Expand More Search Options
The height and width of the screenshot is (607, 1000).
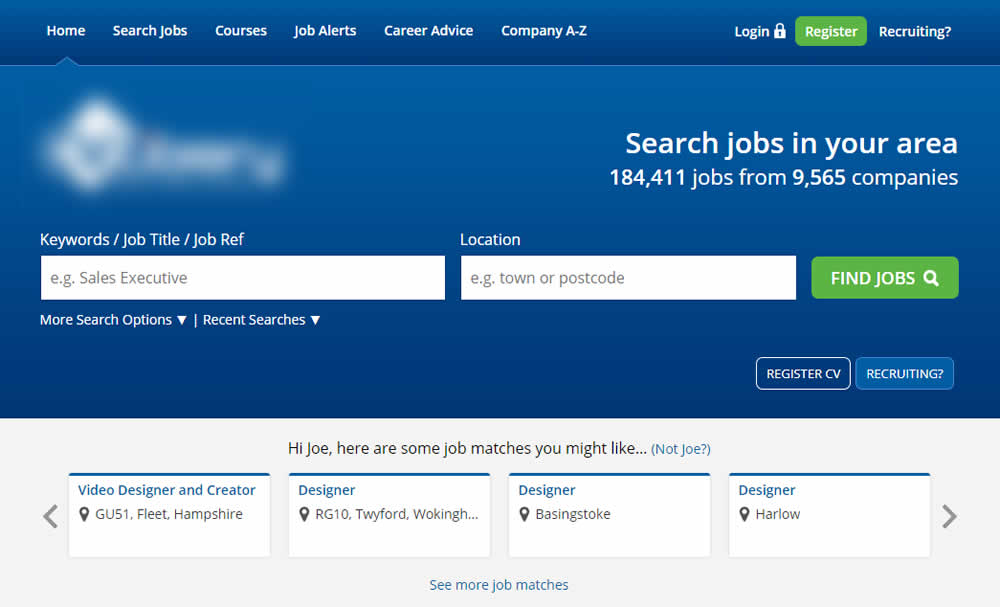point(113,320)
